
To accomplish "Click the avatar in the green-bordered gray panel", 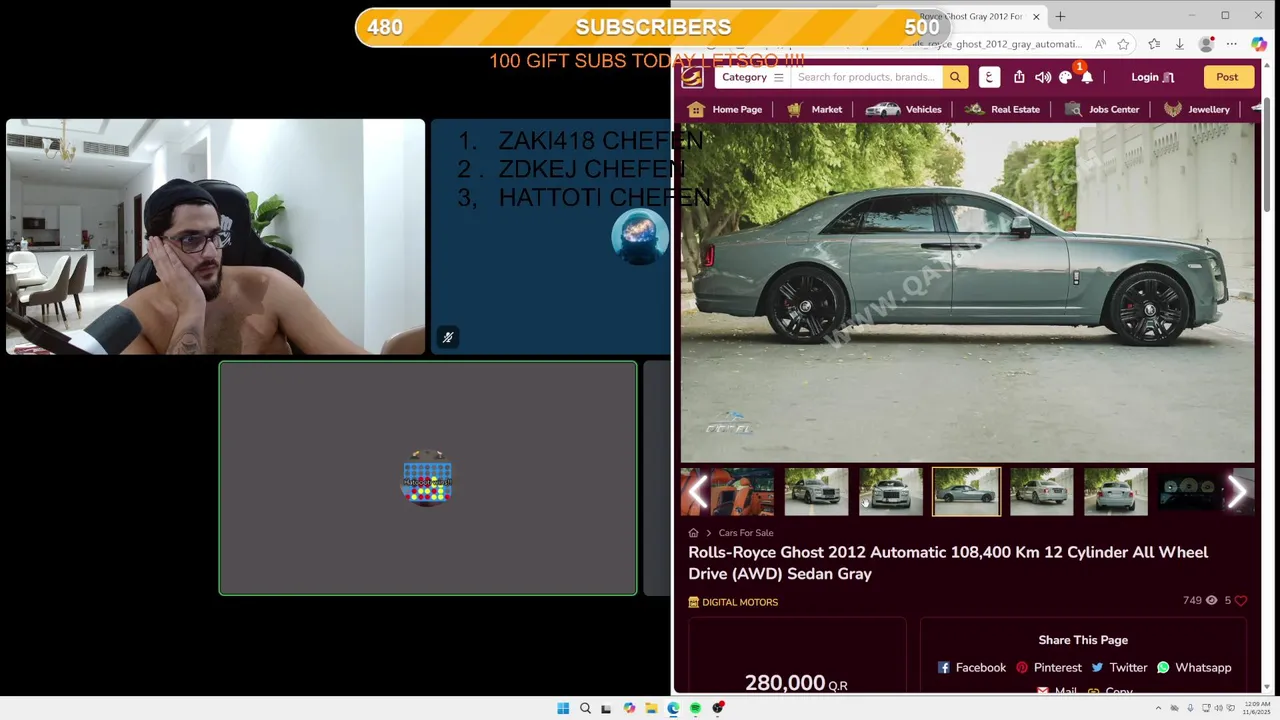I will pyautogui.click(x=427, y=479).
